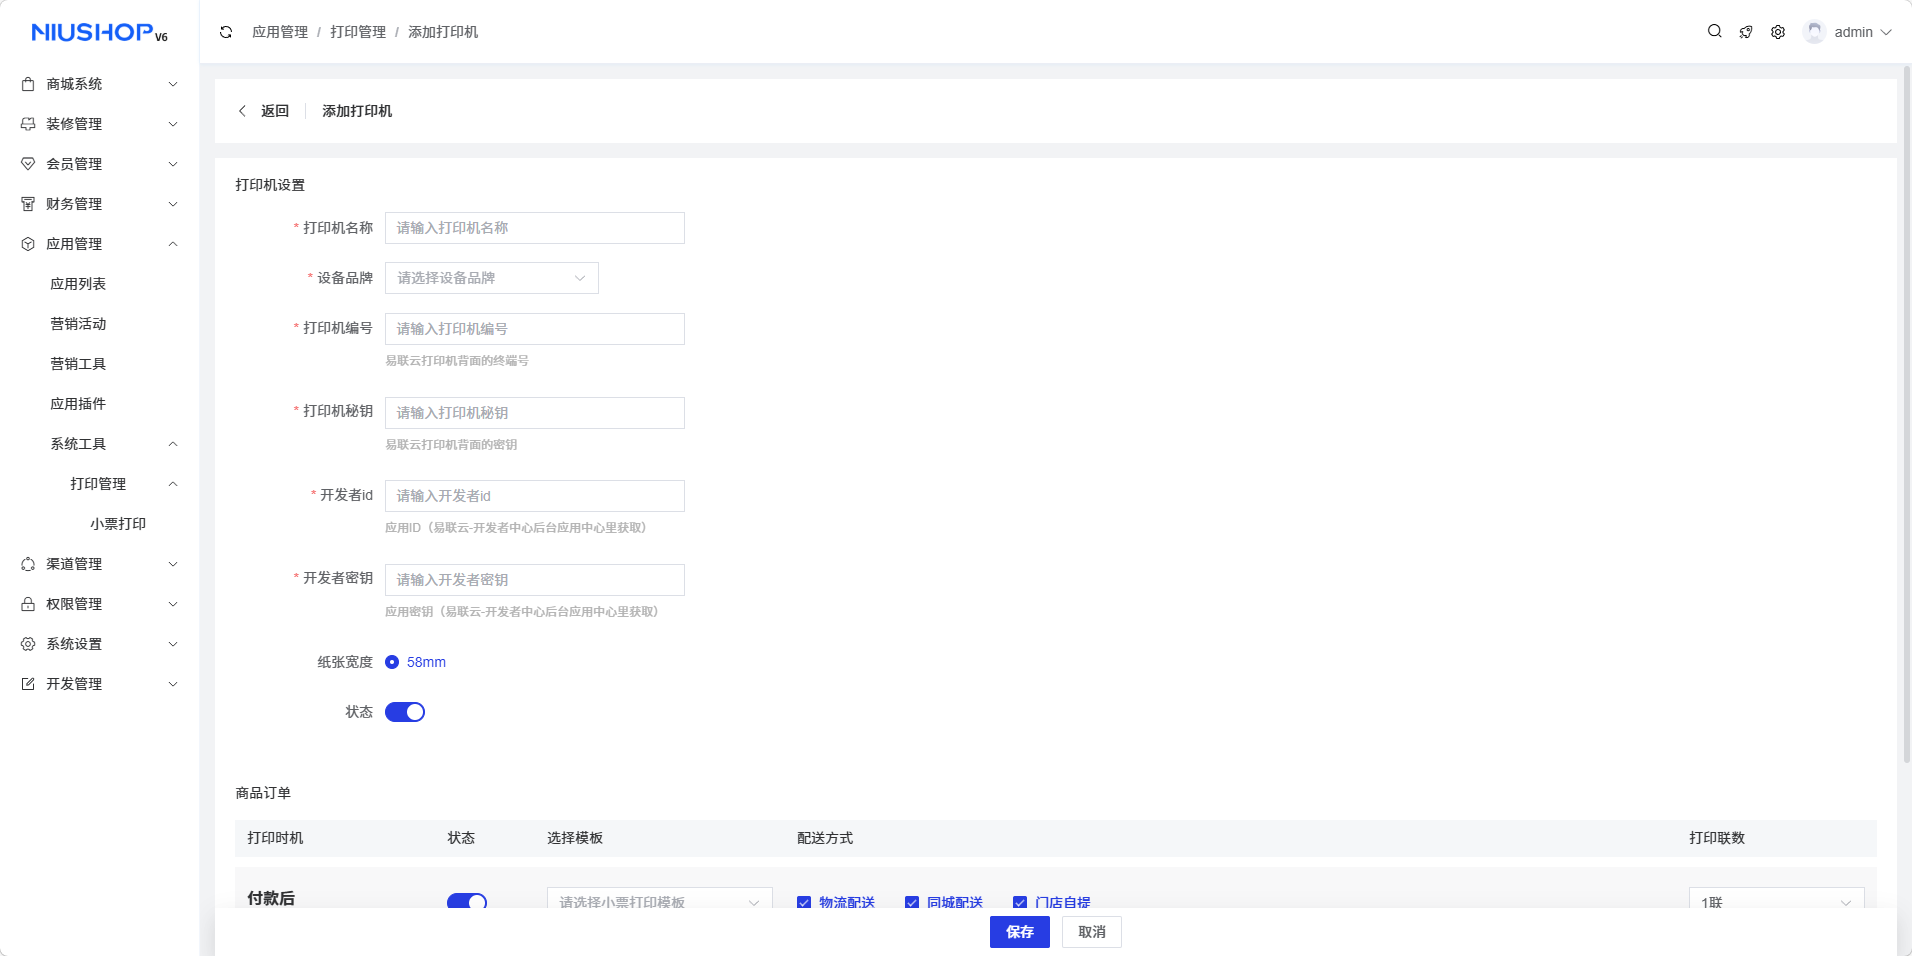Select the 58mm paper width radio button
The height and width of the screenshot is (956, 1912).
click(392, 662)
